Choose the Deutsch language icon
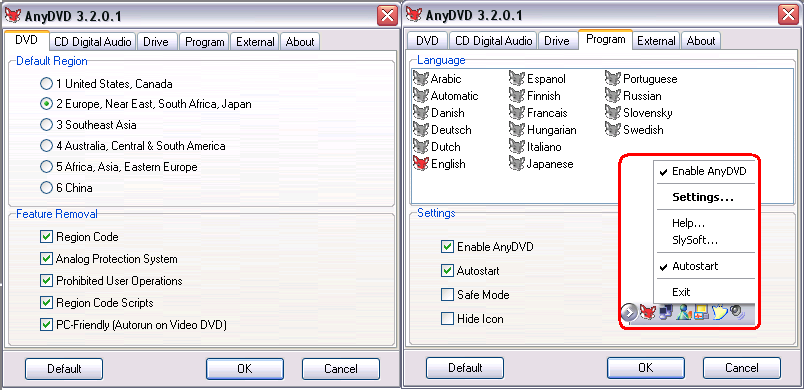 coord(420,130)
